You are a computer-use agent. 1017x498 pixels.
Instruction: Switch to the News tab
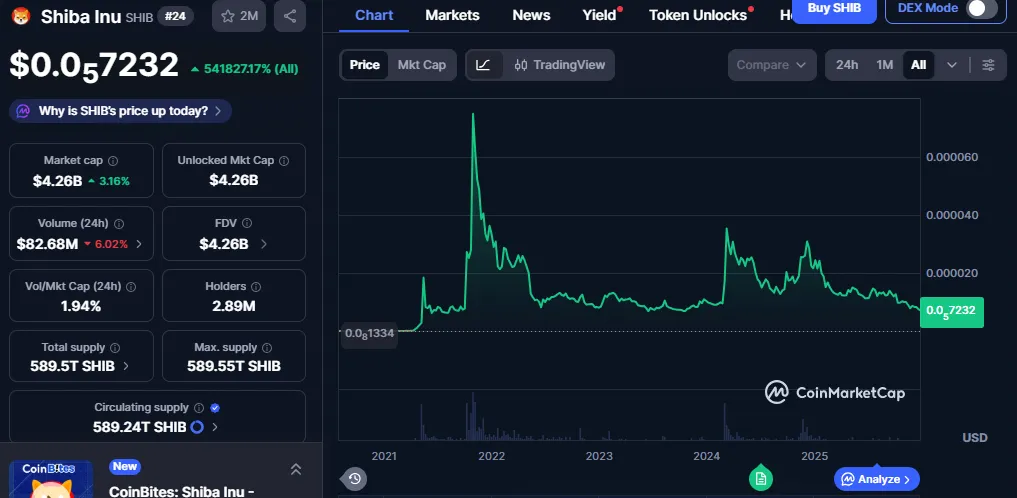pyautogui.click(x=531, y=15)
